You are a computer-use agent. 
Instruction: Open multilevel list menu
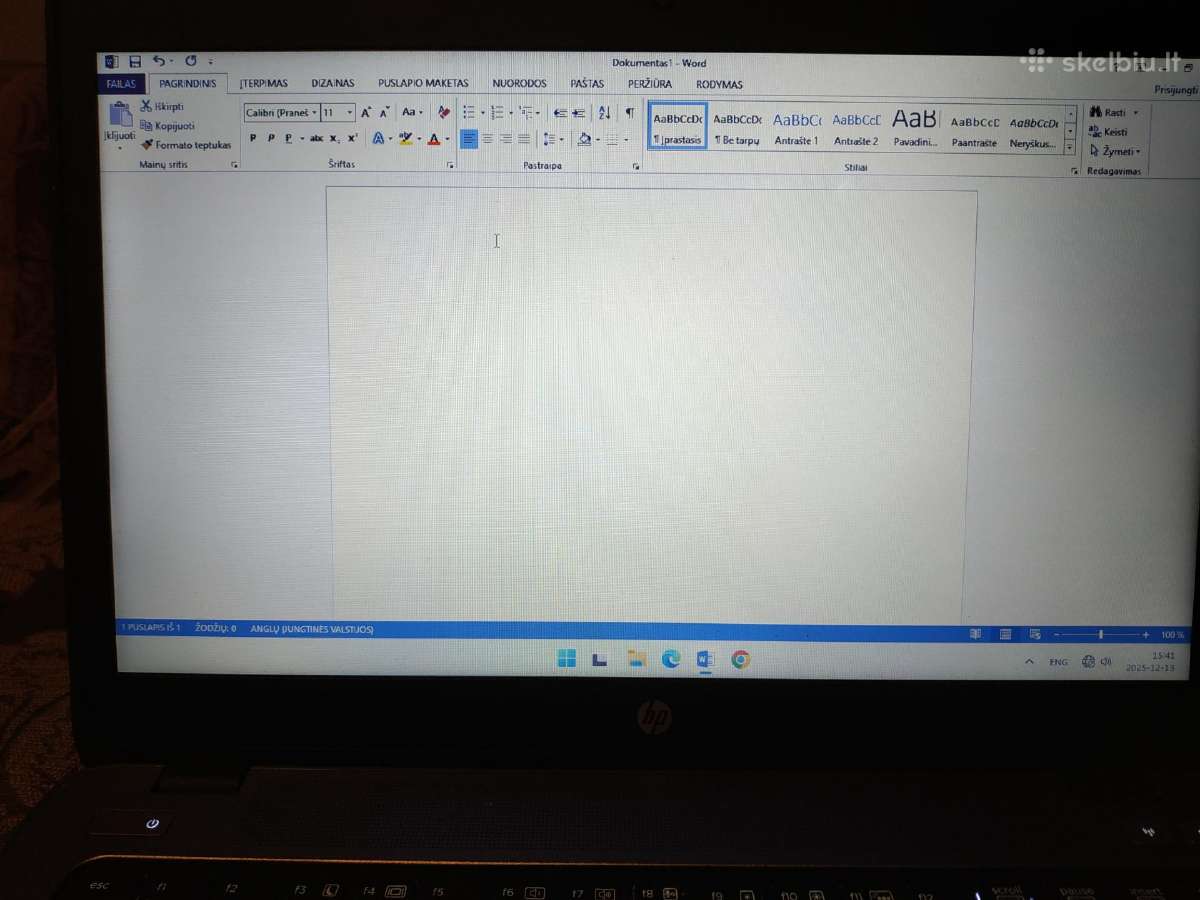tap(526, 113)
